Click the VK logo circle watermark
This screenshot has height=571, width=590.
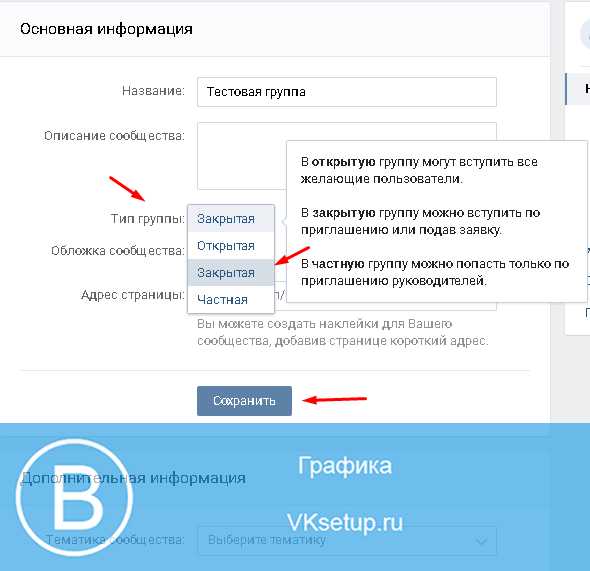point(74,497)
